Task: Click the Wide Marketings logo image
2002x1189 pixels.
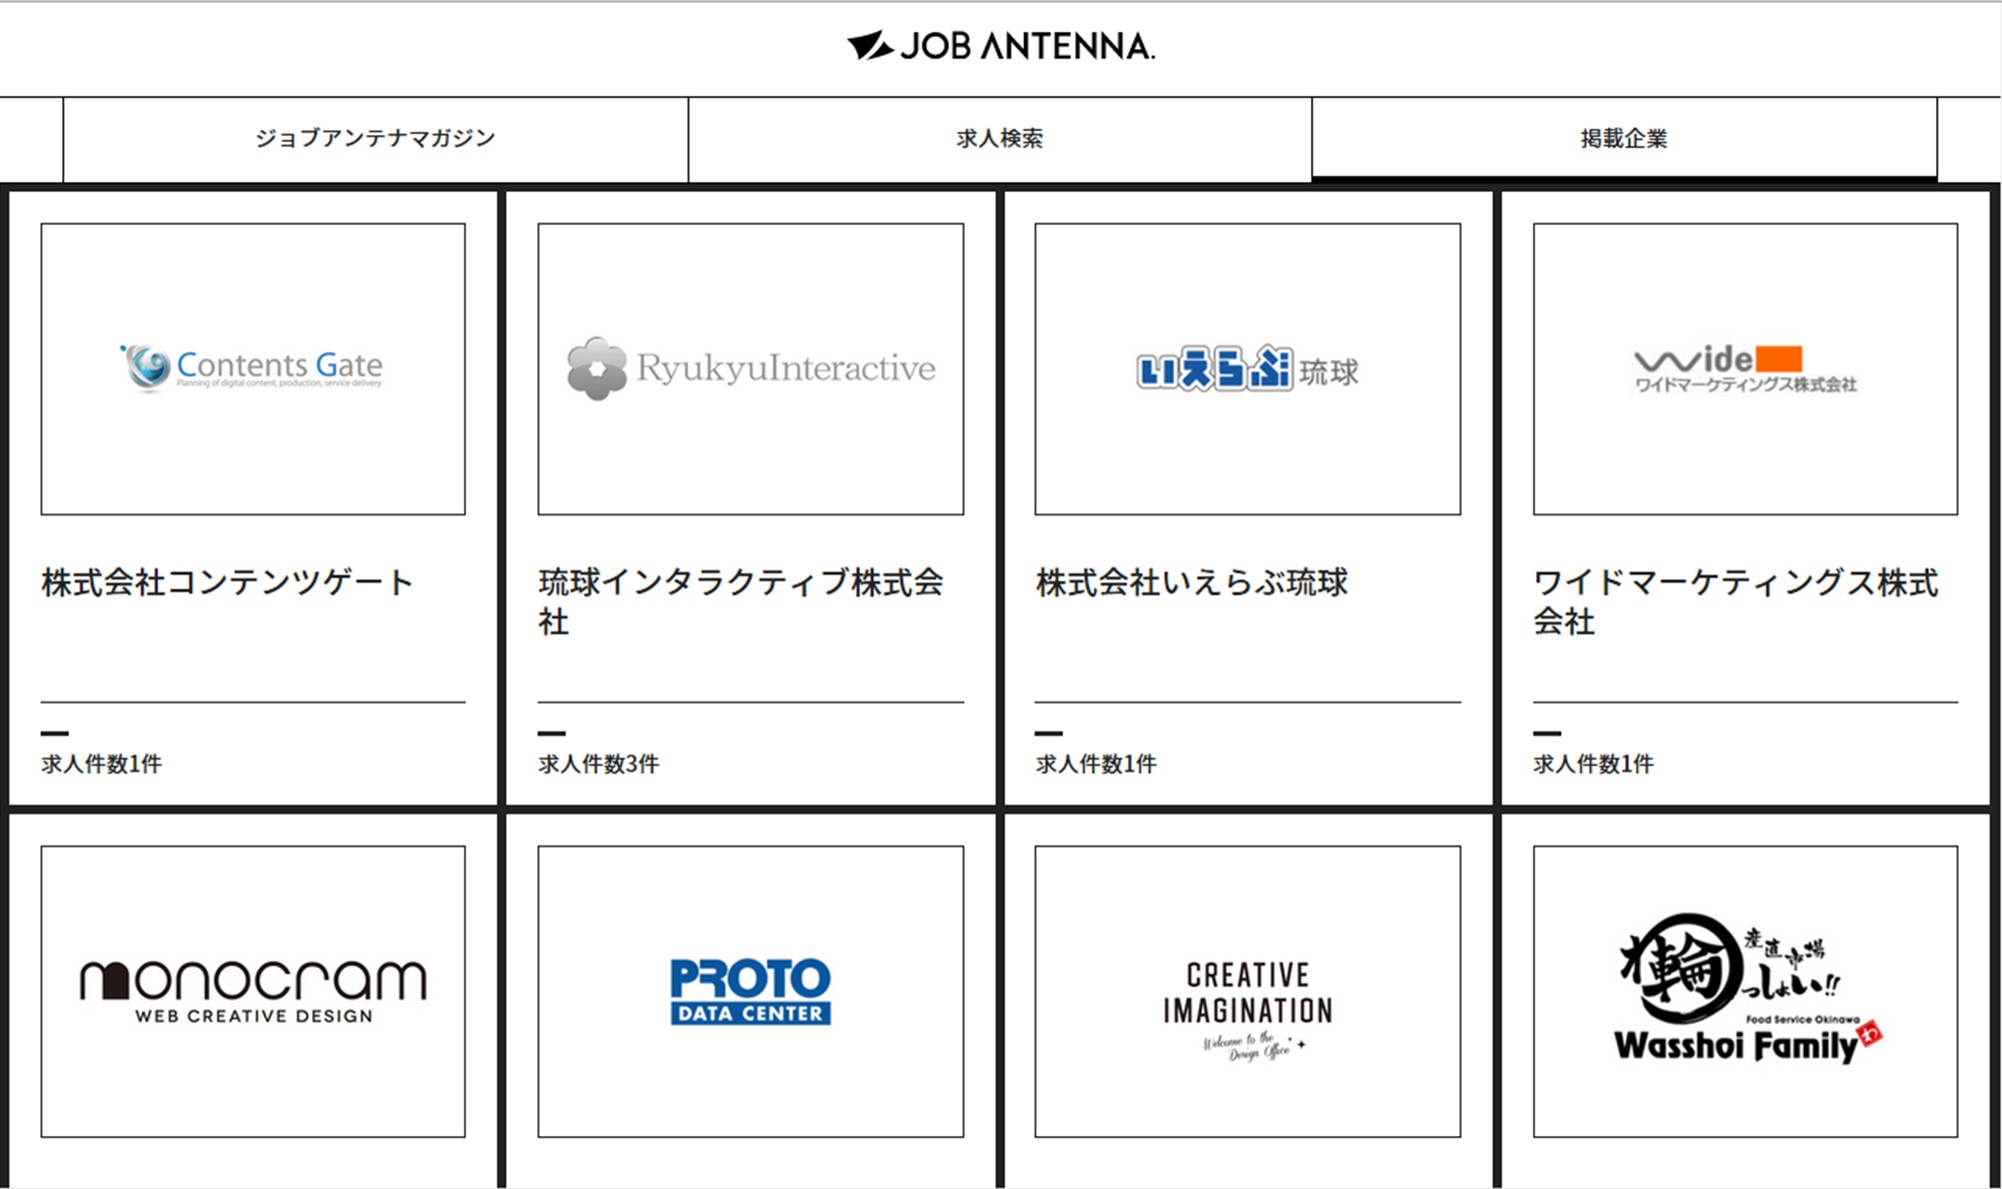Action: point(1745,369)
